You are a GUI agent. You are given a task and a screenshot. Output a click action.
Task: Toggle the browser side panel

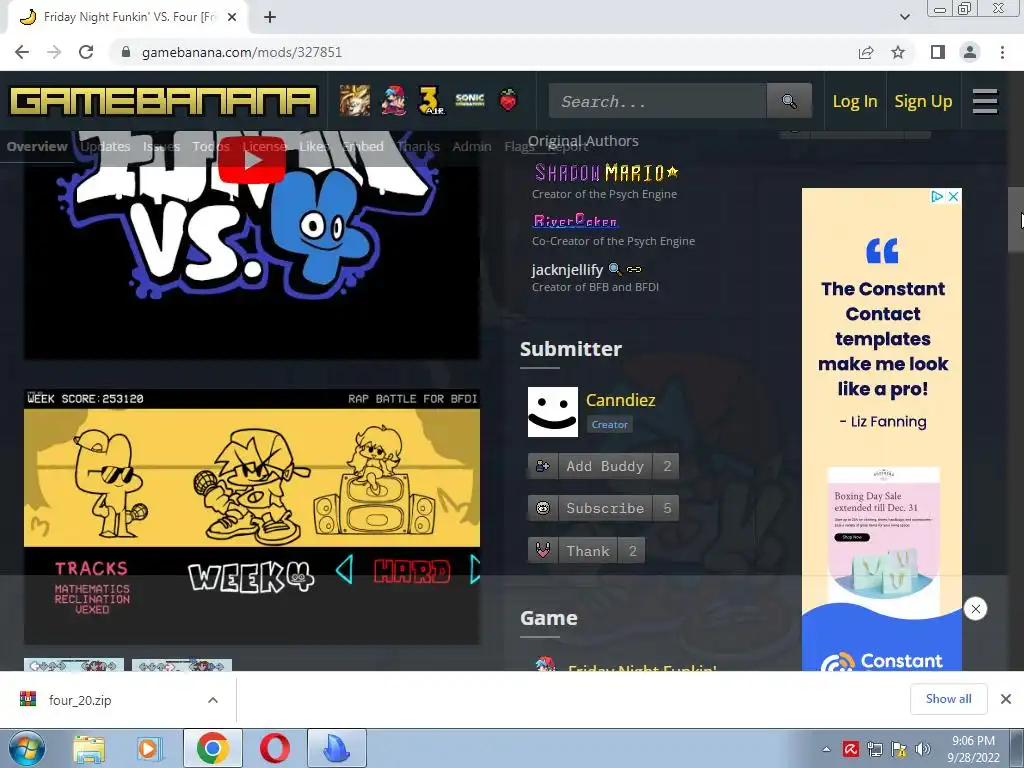click(938, 52)
